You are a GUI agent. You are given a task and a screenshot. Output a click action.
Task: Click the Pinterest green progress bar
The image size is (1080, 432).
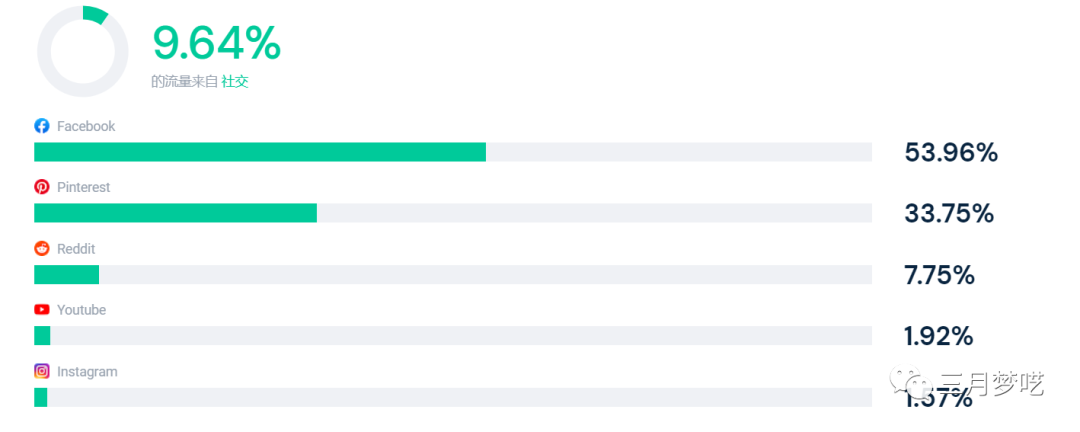[175, 213]
